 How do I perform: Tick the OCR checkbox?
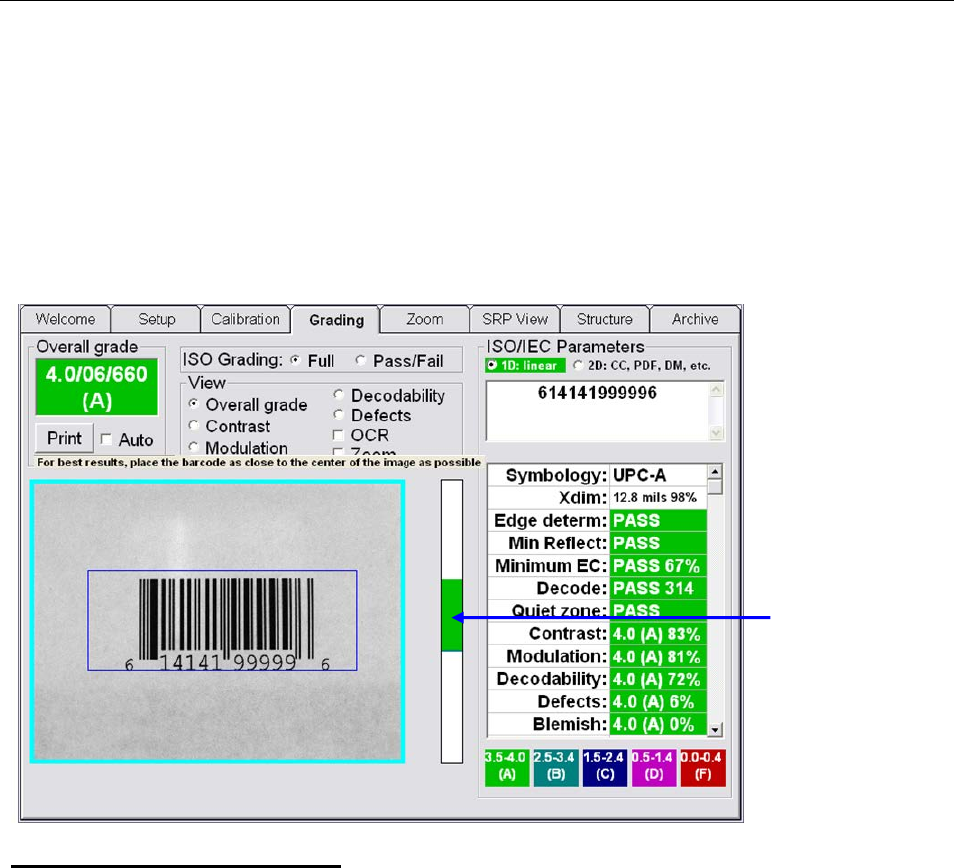coord(338,435)
